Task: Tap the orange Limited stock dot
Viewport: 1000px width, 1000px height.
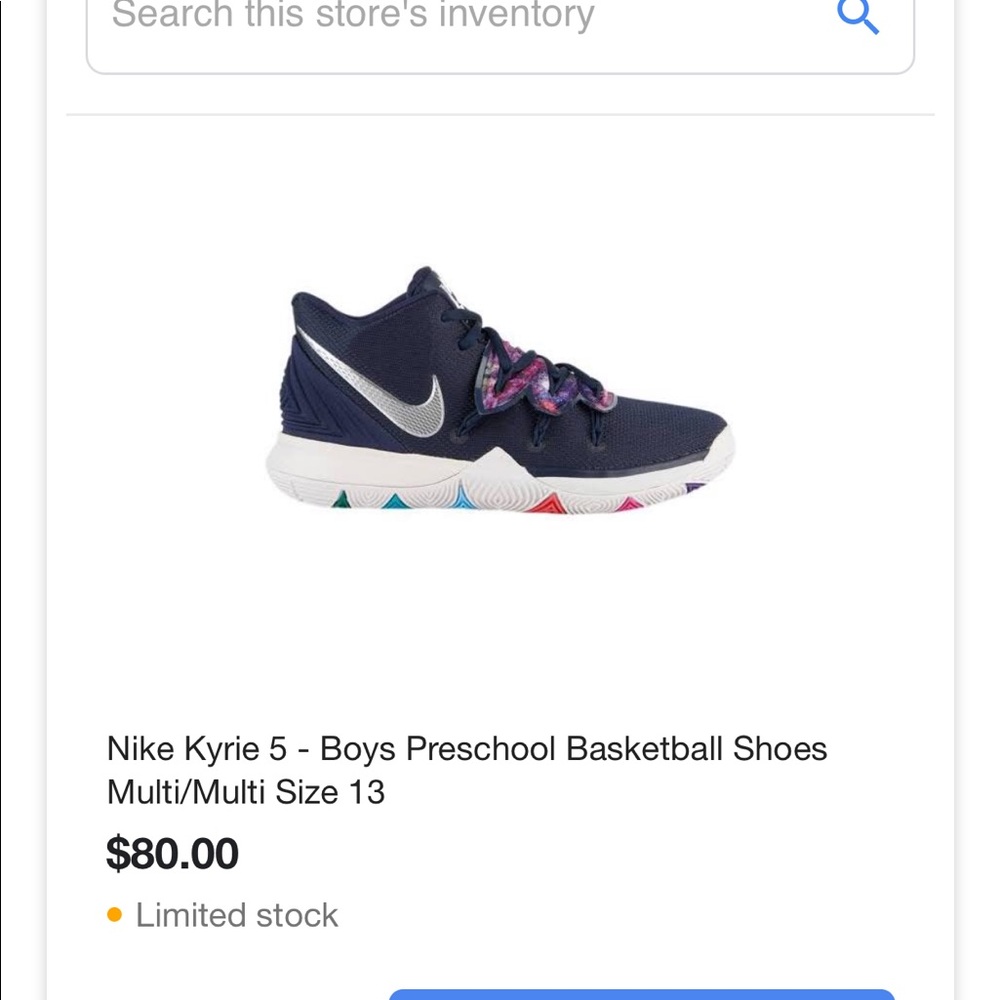Action: 114,914
